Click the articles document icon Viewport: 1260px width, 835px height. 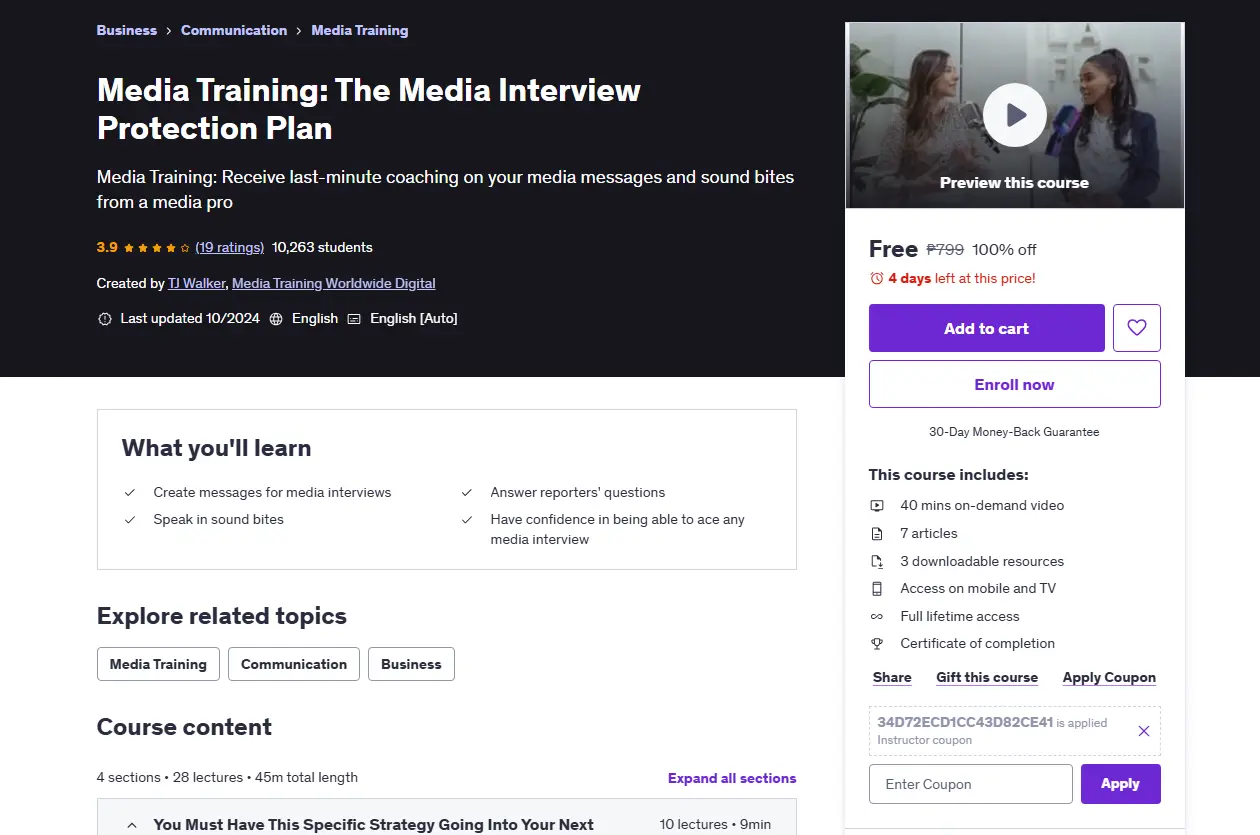(x=877, y=534)
